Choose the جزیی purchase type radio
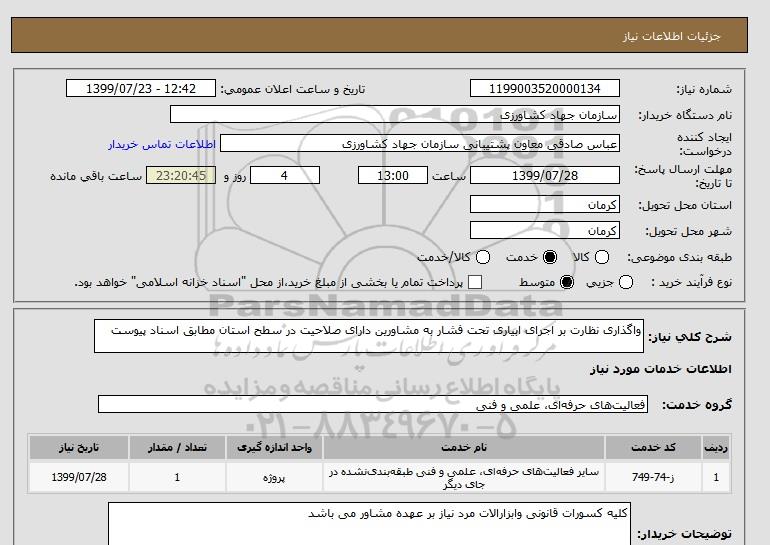 [626, 282]
